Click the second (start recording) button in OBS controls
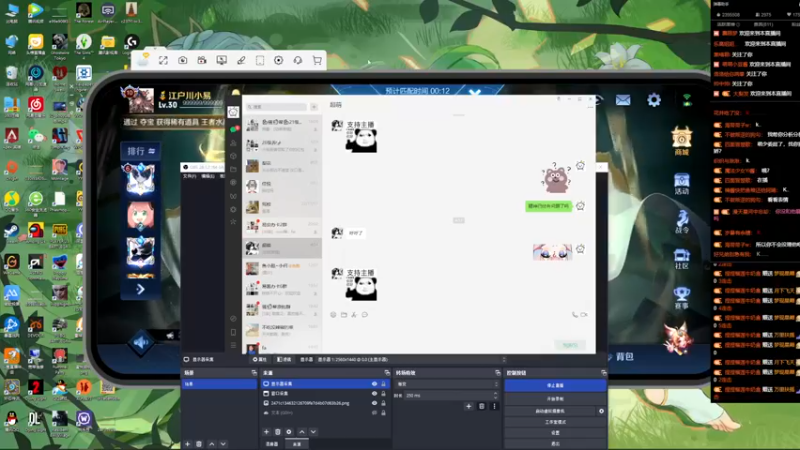800x450 pixels. [x=555, y=399]
